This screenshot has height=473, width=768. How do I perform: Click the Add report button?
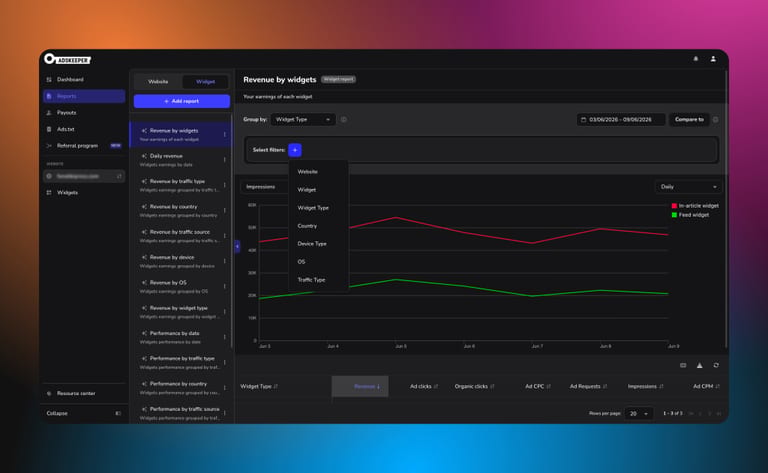point(182,101)
